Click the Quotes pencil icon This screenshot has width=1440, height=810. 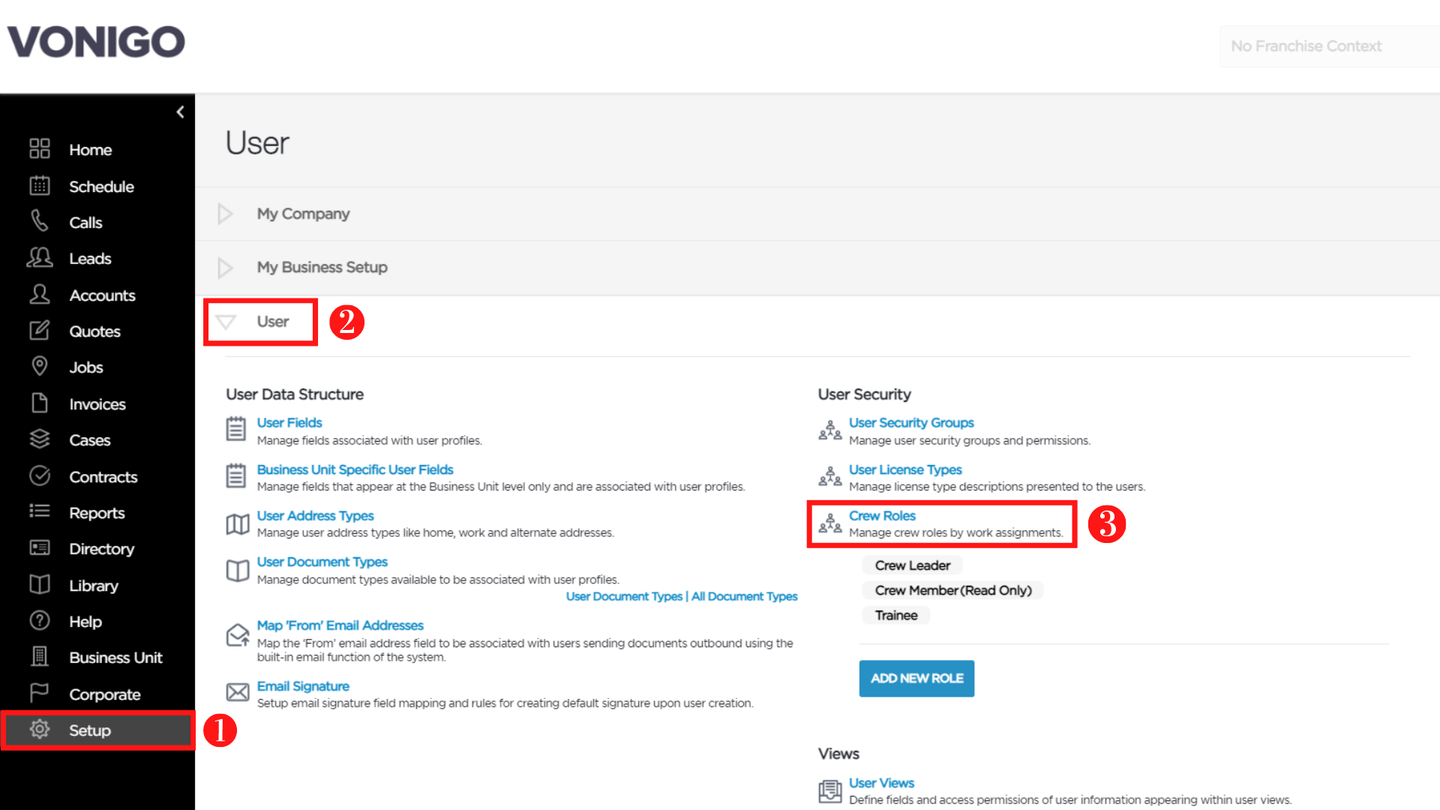coord(39,331)
